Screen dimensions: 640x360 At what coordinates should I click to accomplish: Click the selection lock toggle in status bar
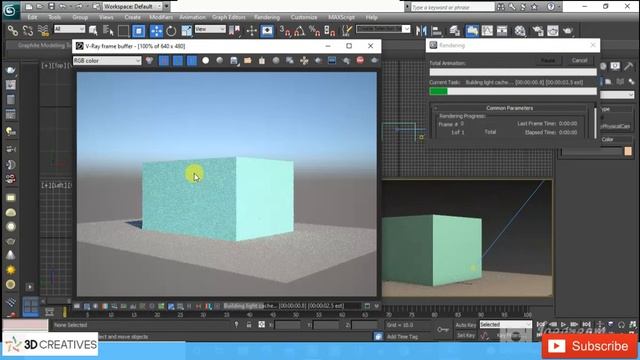coord(249,324)
